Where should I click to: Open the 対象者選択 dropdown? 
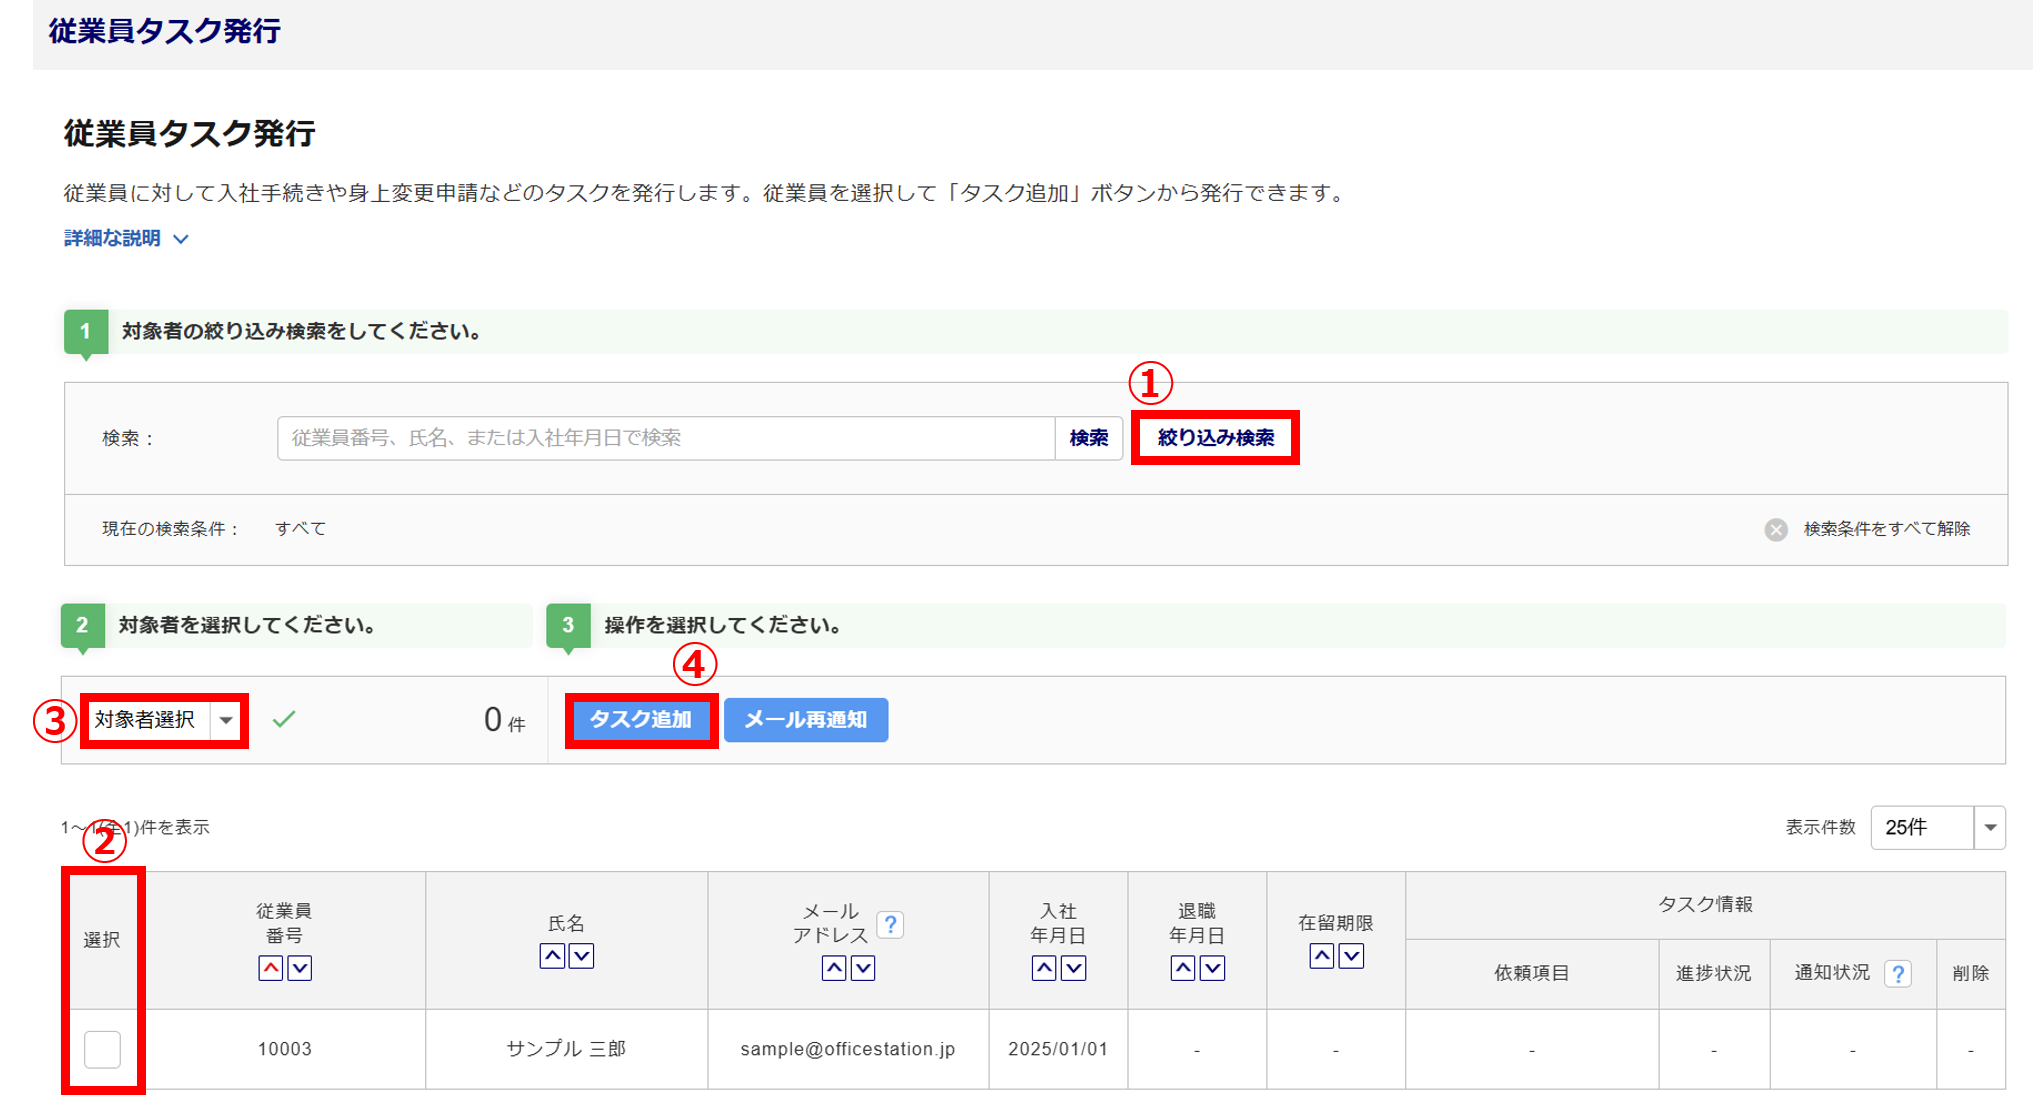(x=165, y=720)
